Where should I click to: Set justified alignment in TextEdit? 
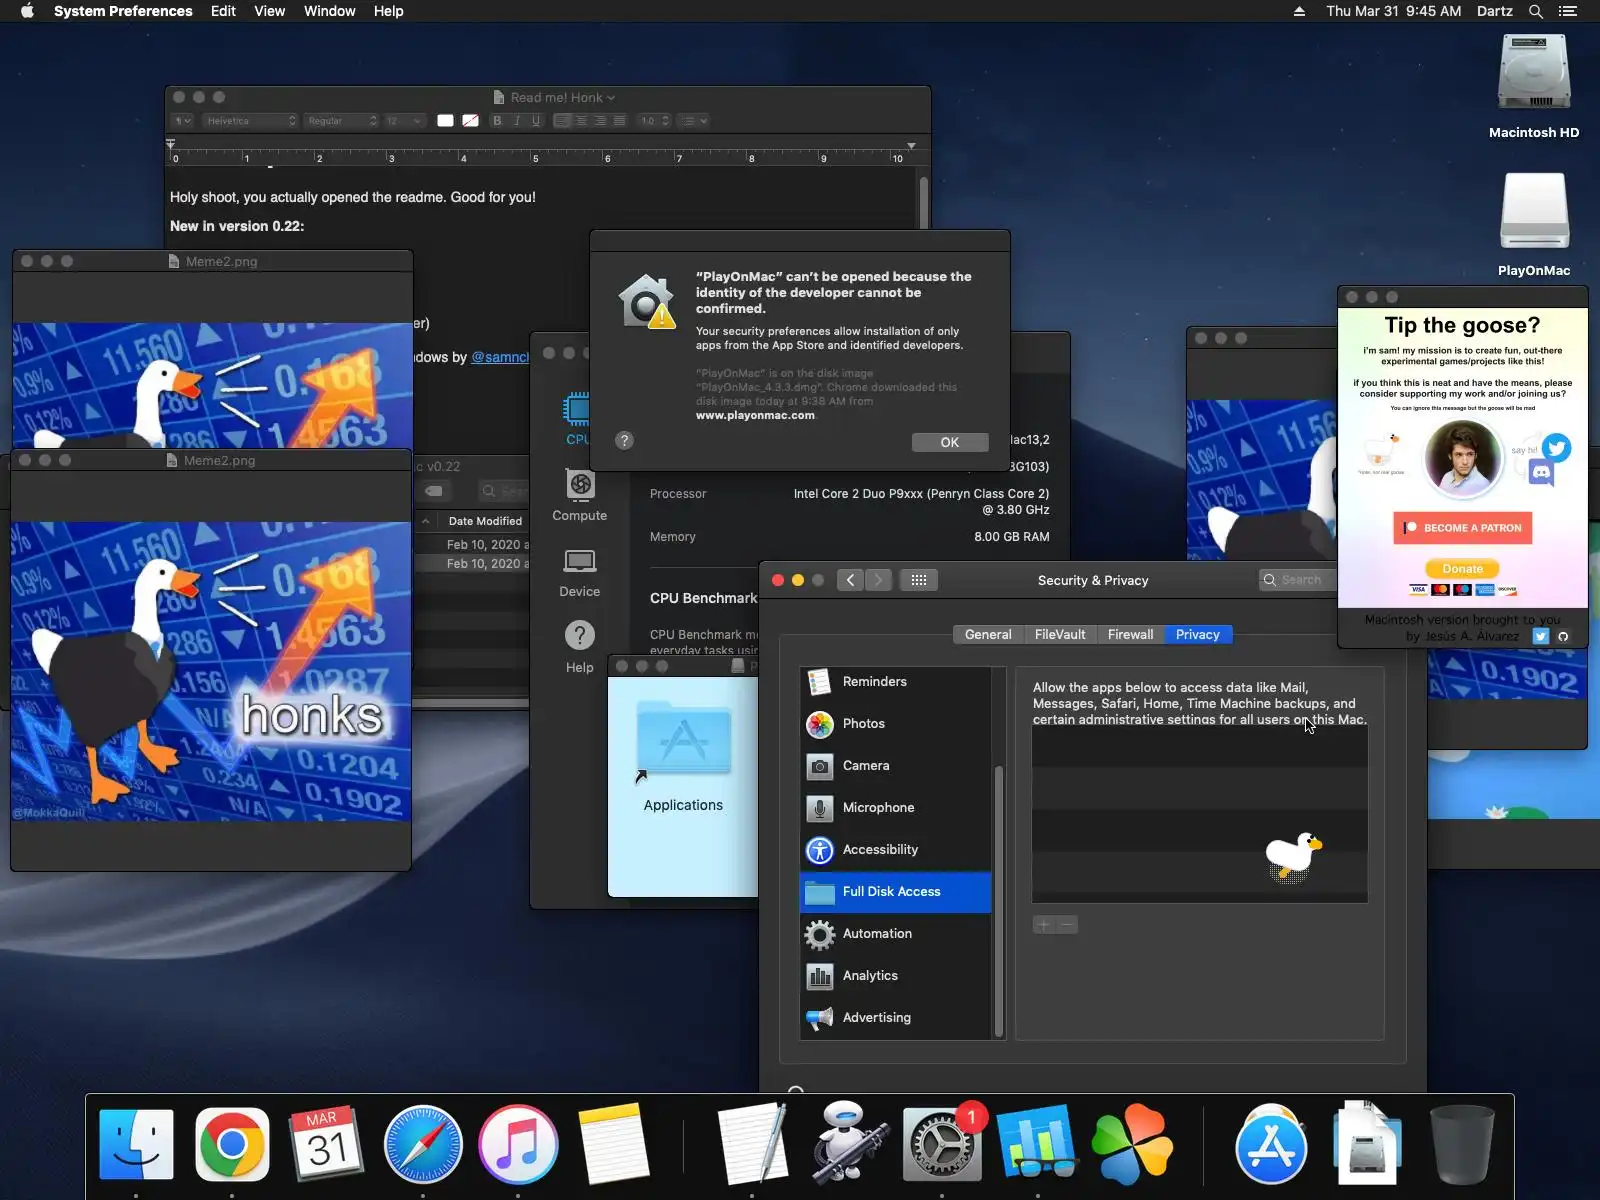619,121
